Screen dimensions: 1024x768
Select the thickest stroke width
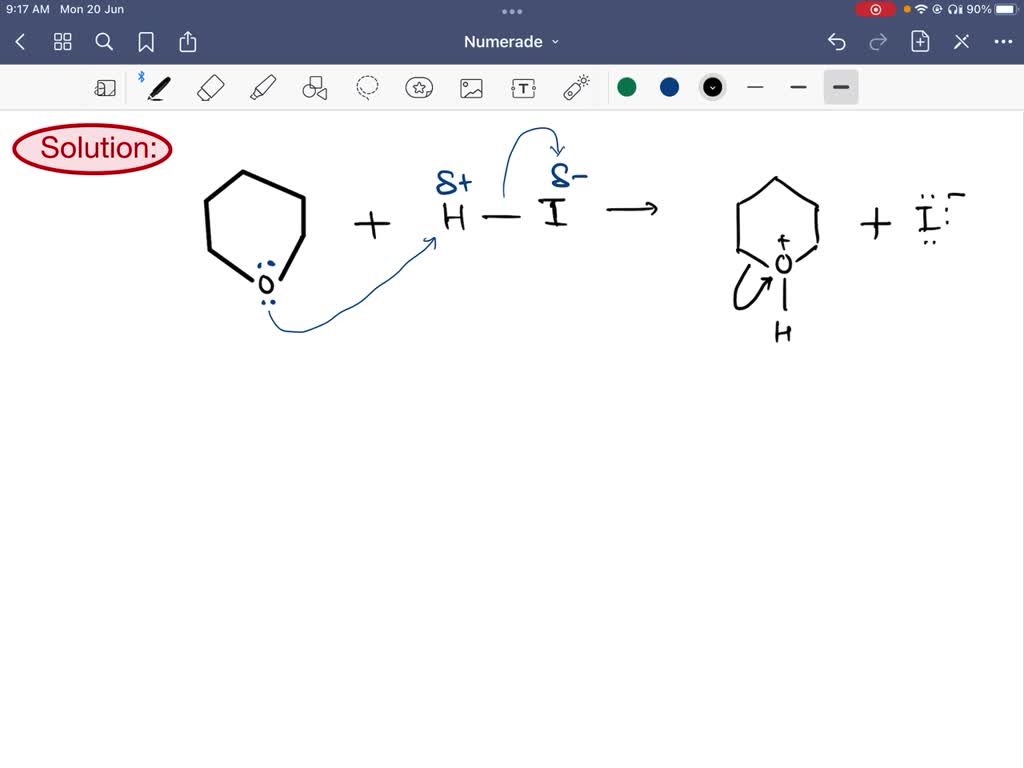tap(840, 87)
